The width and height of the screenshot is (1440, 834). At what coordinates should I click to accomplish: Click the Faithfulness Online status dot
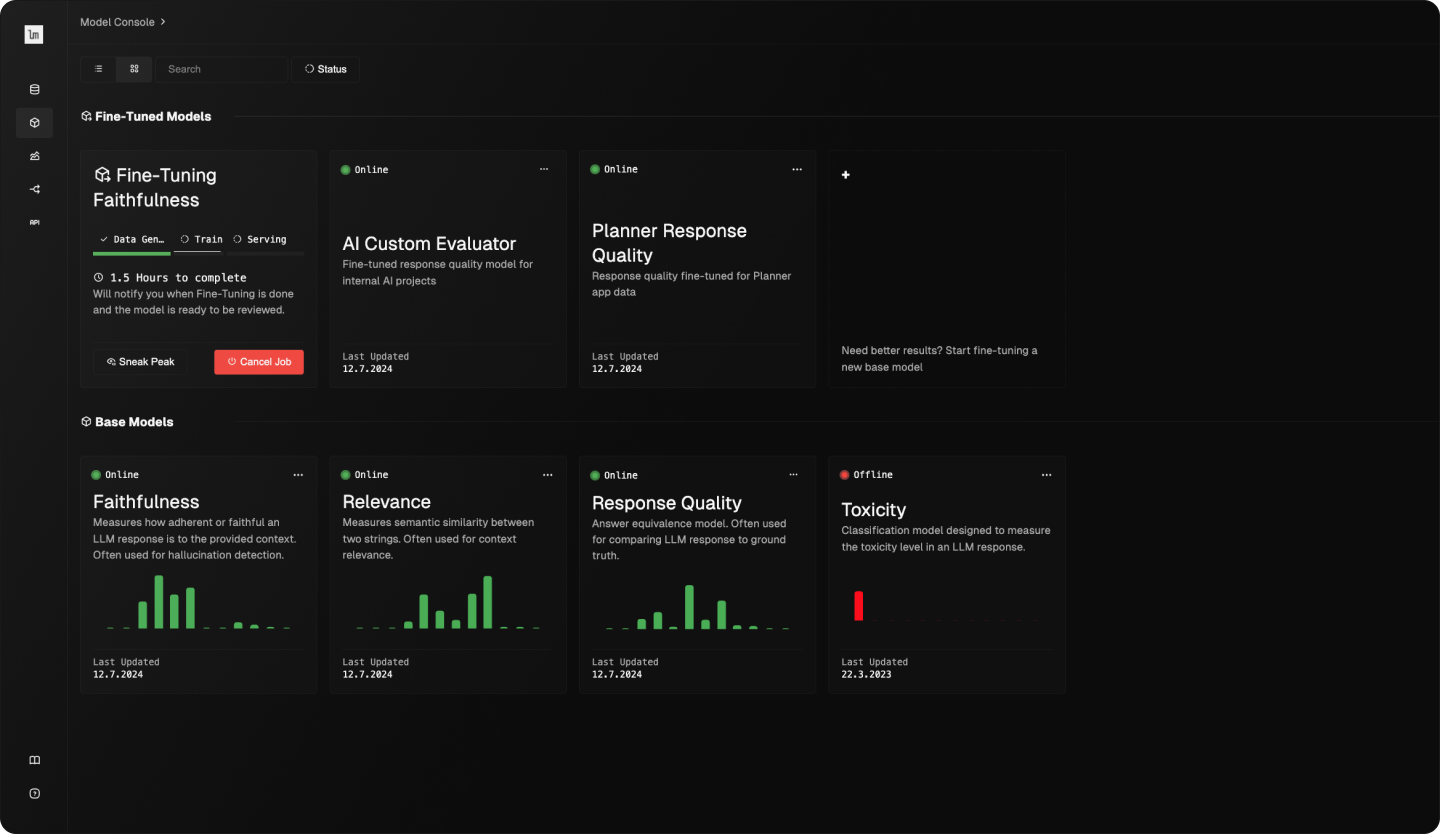(96, 475)
